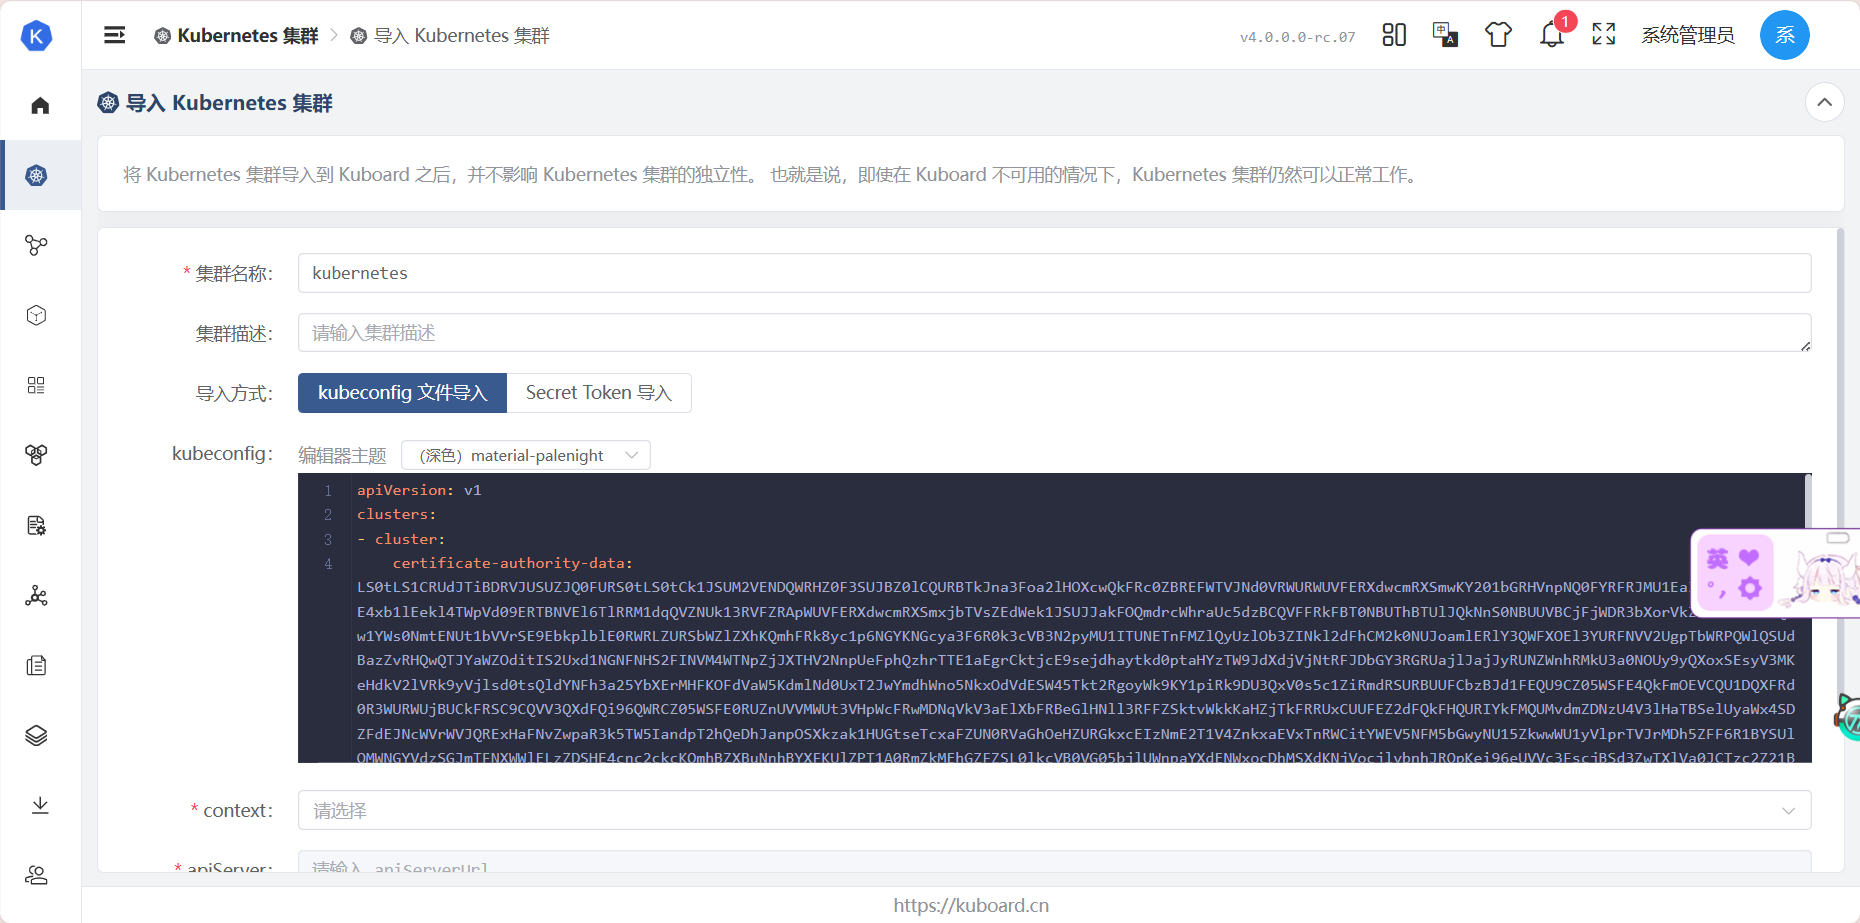
Task: Open the layers stack sidebar icon
Action: (37, 735)
